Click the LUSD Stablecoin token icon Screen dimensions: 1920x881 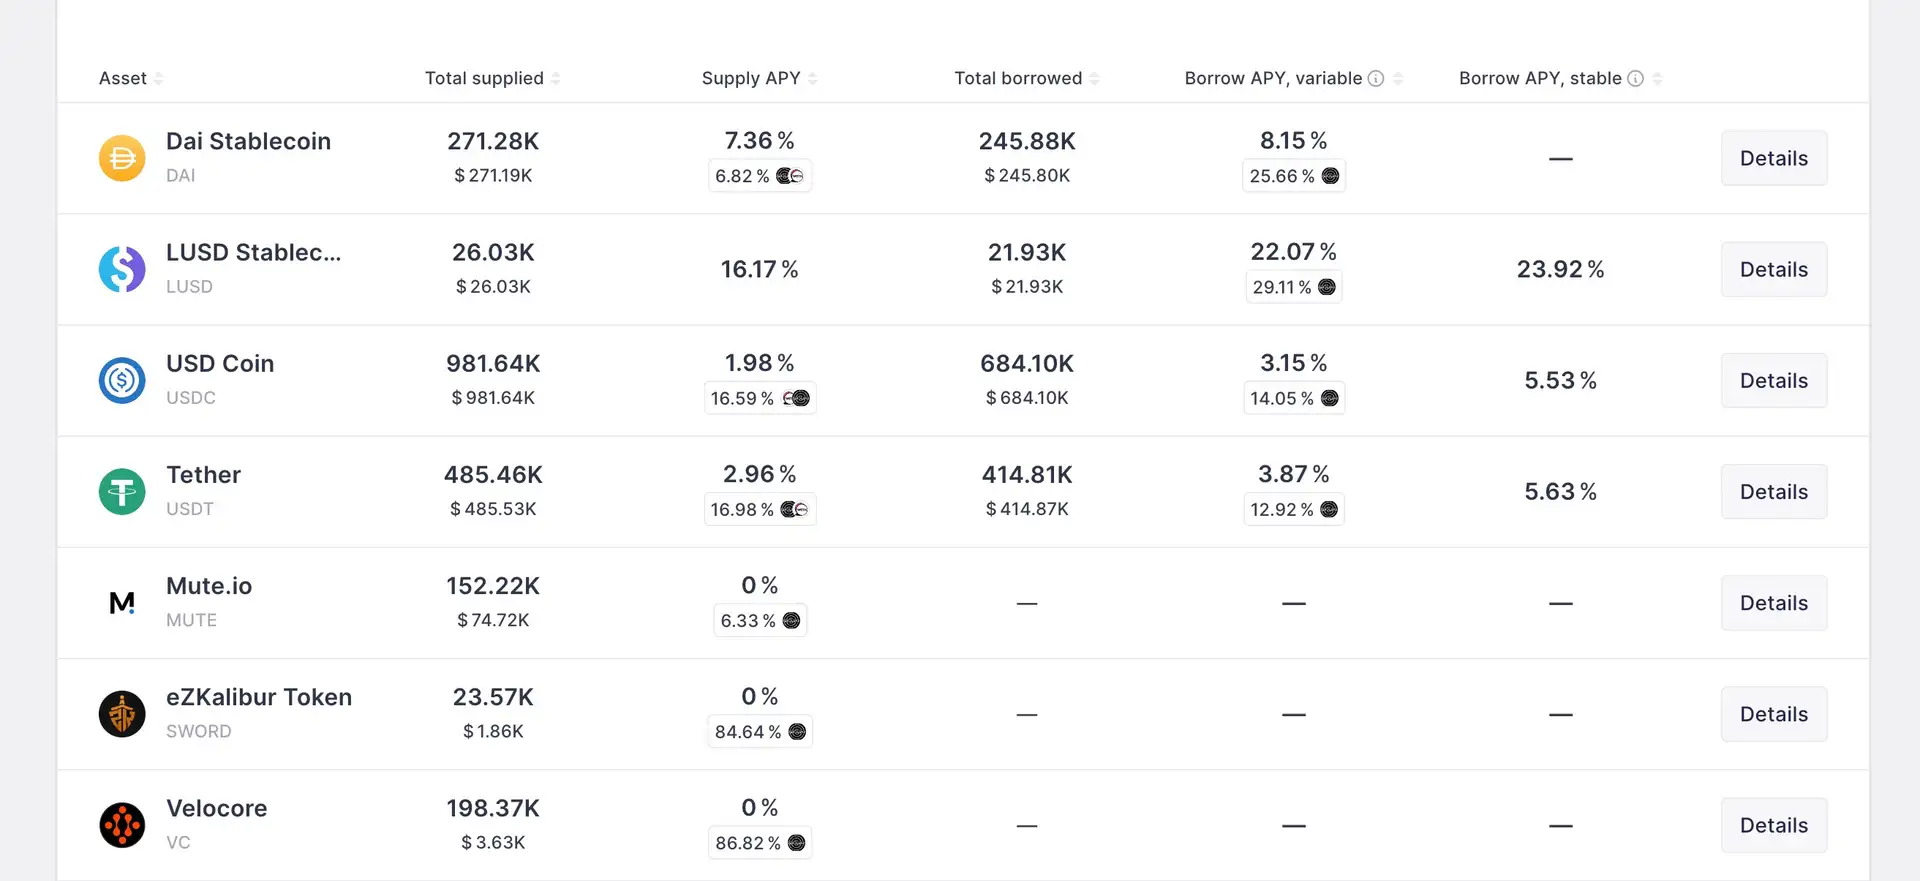[x=122, y=269]
